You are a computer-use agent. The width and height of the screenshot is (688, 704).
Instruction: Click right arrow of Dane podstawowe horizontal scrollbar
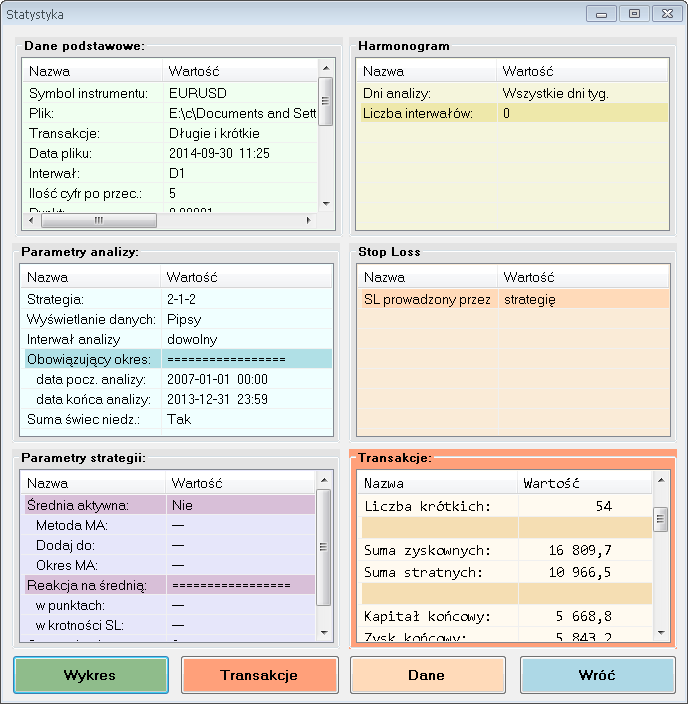(308, 220)
